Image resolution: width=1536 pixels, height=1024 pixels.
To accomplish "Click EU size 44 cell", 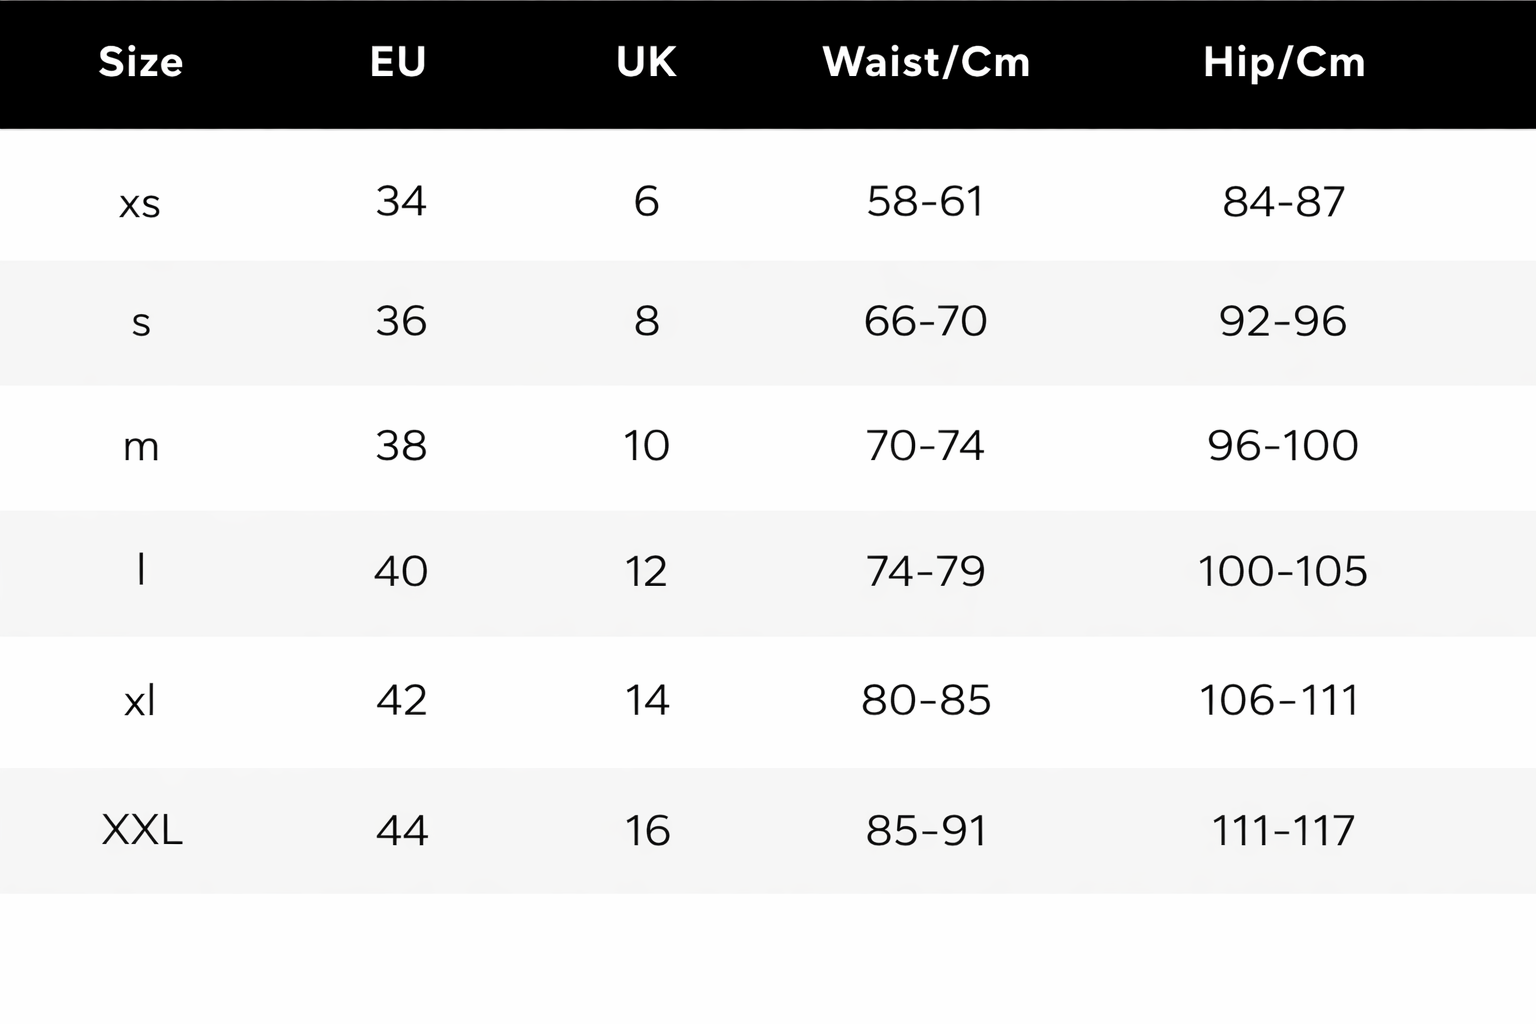I will pos(402,830).
